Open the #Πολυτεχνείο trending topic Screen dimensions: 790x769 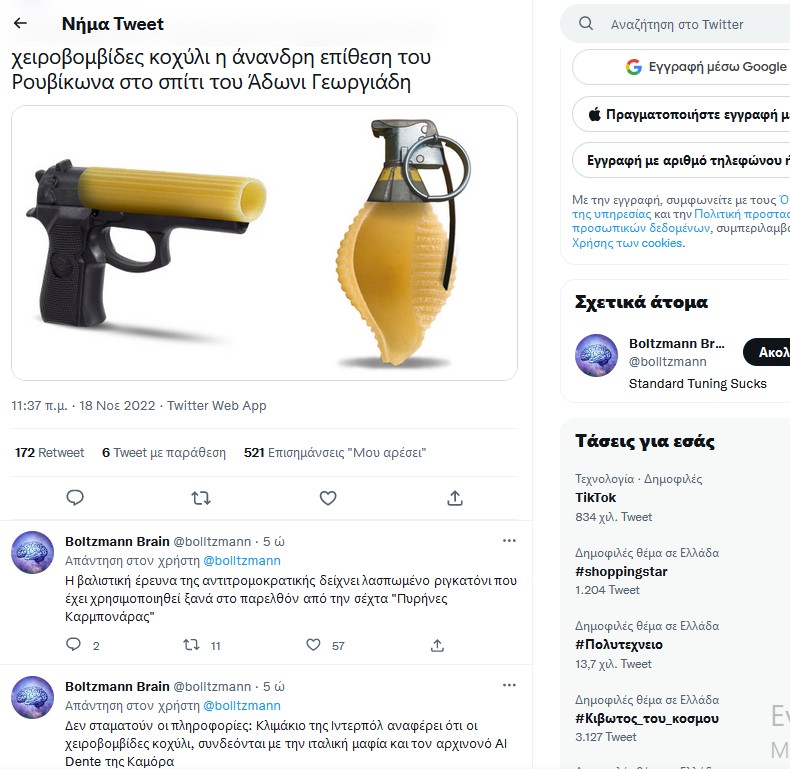(619, 645)
